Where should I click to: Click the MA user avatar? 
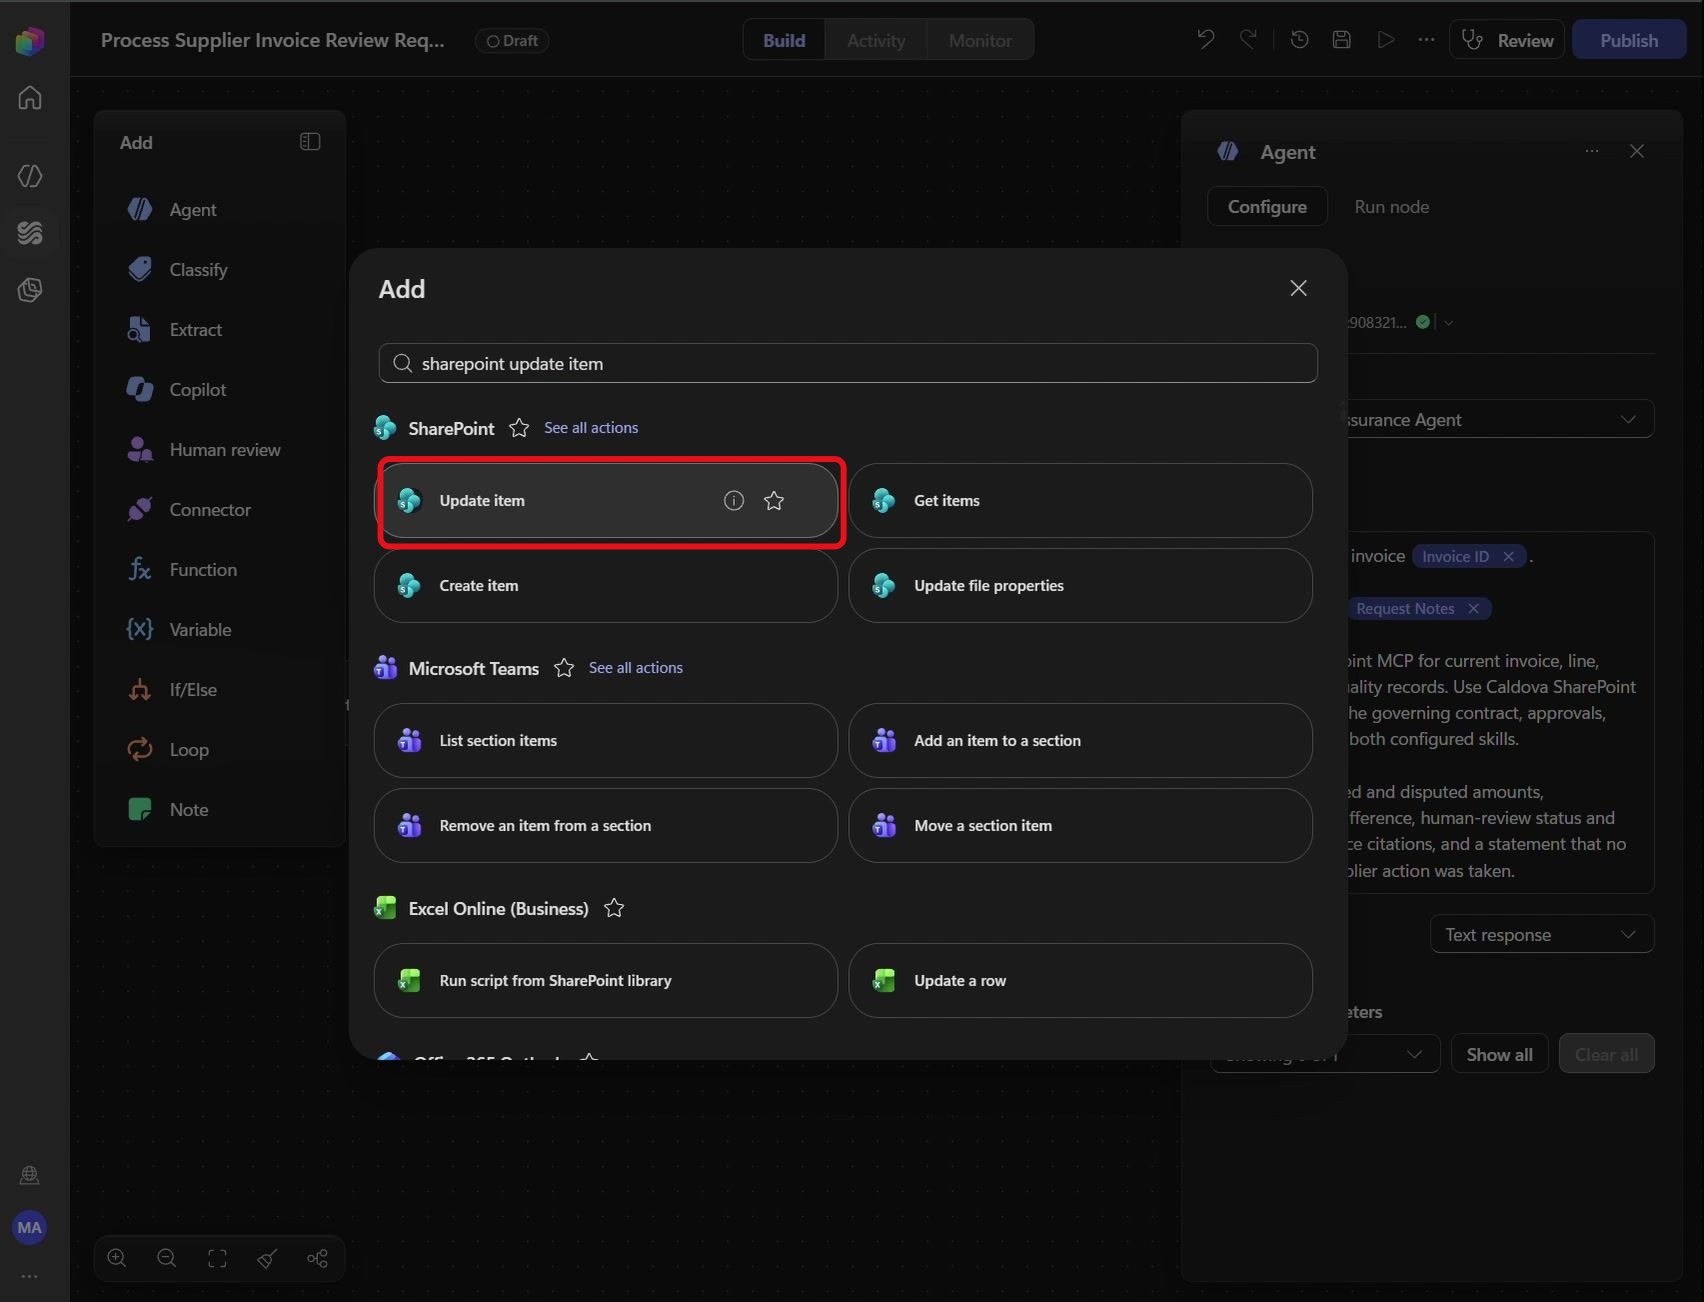30,1228
